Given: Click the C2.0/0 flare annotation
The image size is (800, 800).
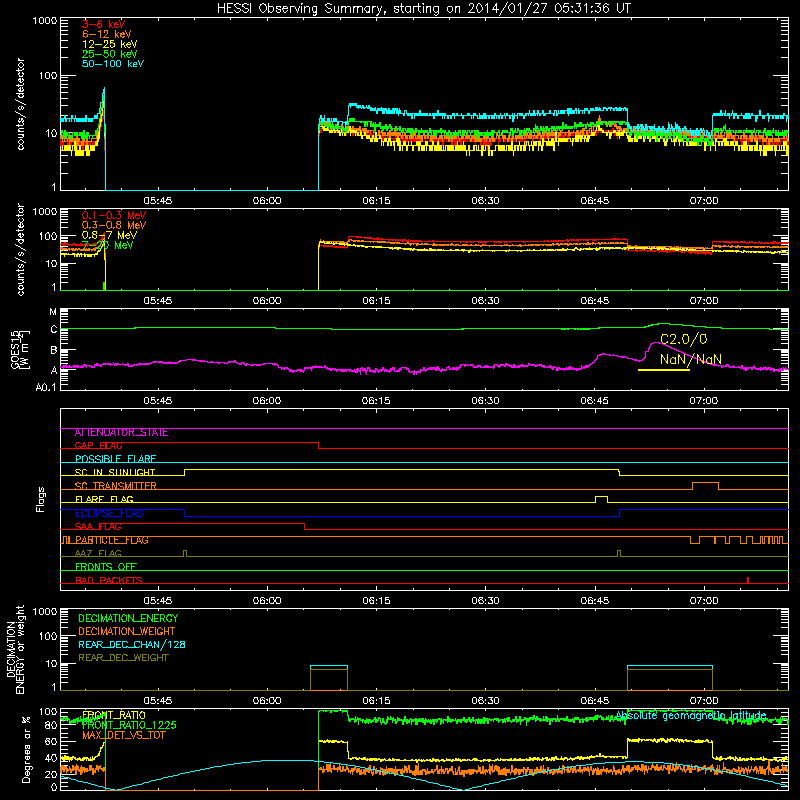Looking at the screenshot, I should click(x=684, y=339).
